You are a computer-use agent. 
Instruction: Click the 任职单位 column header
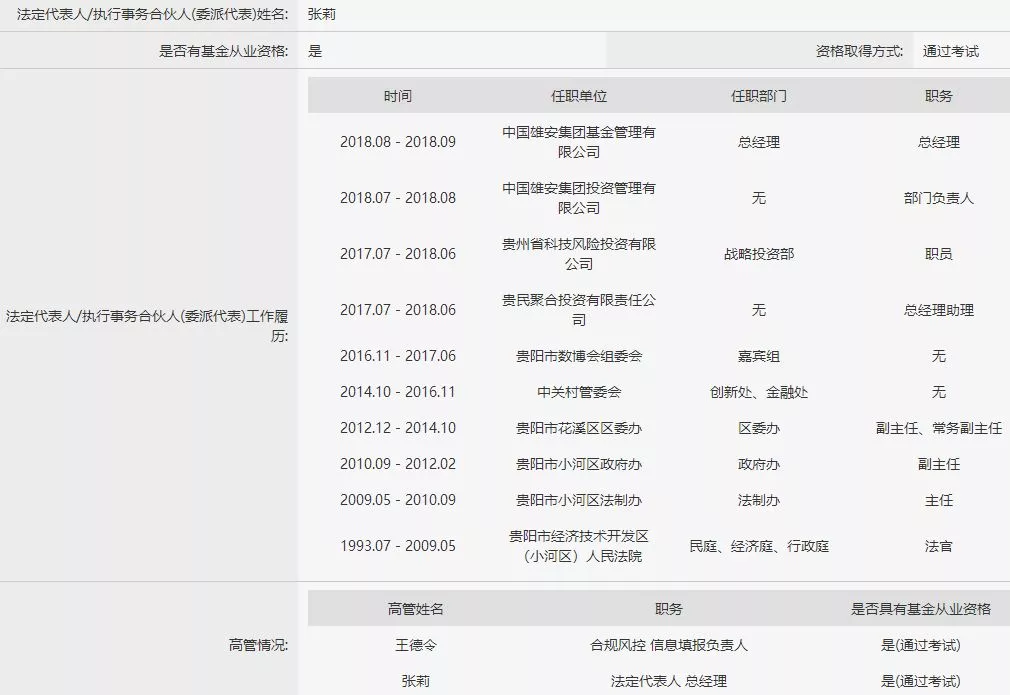click(x=578, y=96)
